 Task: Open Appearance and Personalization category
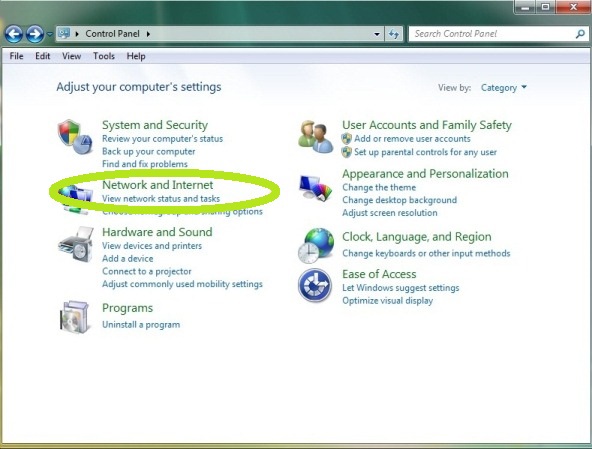pyautogui.click(x=425, y=174)
